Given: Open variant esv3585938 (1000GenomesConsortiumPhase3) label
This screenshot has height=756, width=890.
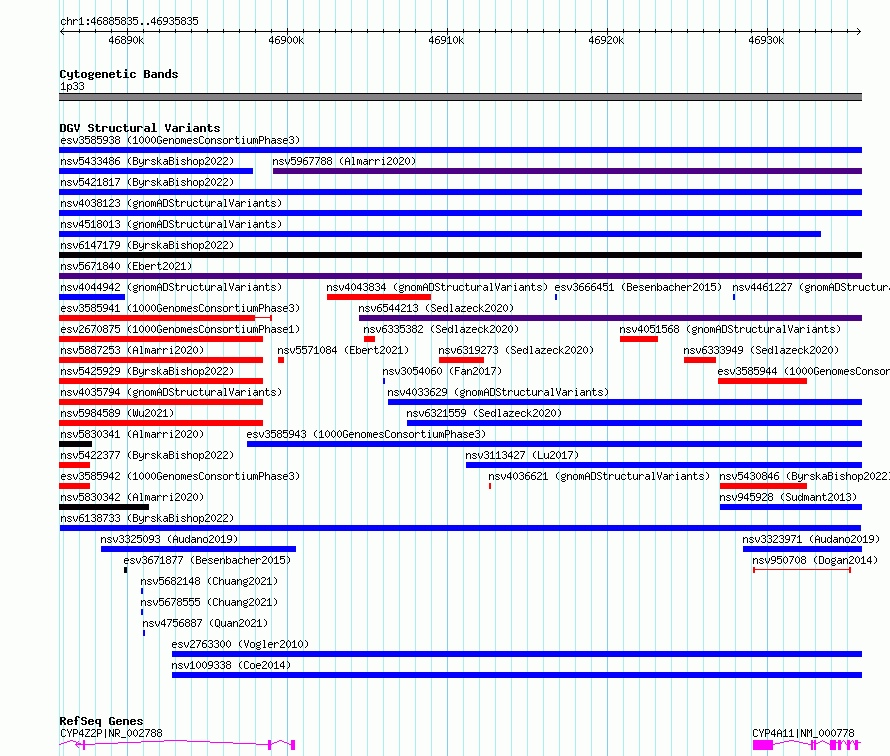Looking at the screenshot, I should [180, 140].
